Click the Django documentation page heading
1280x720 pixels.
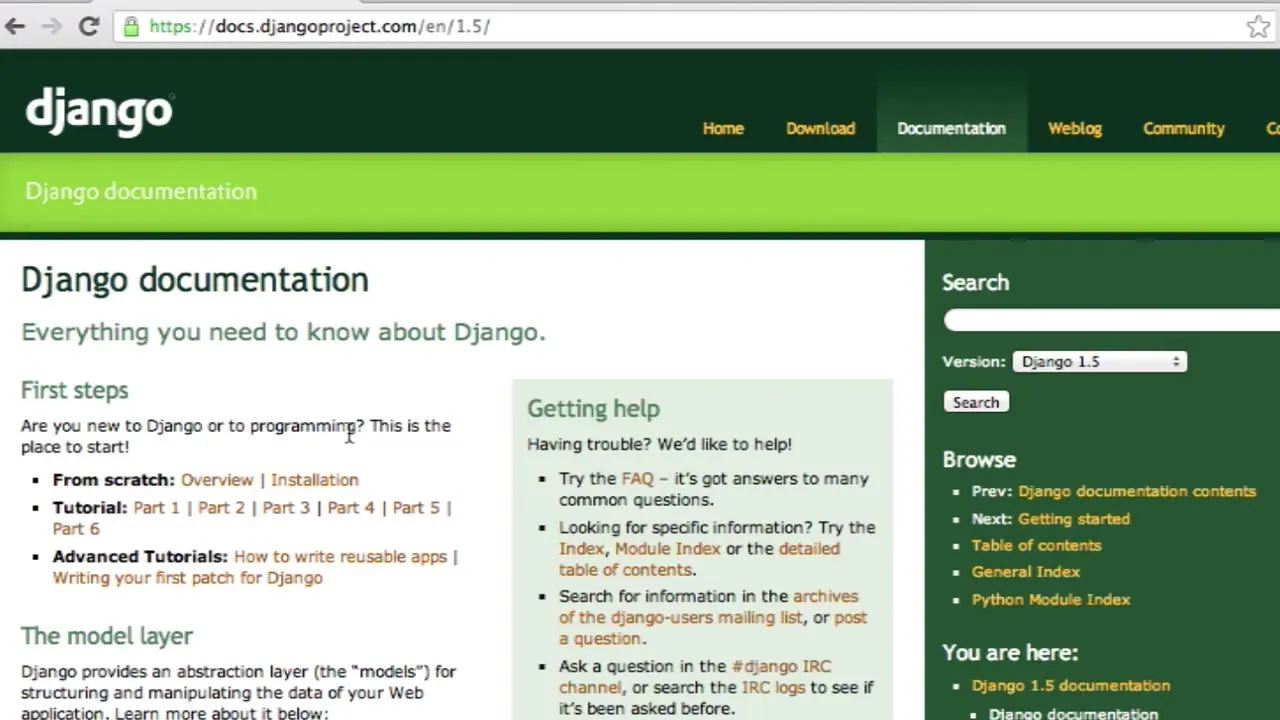[x=195, y=280]
